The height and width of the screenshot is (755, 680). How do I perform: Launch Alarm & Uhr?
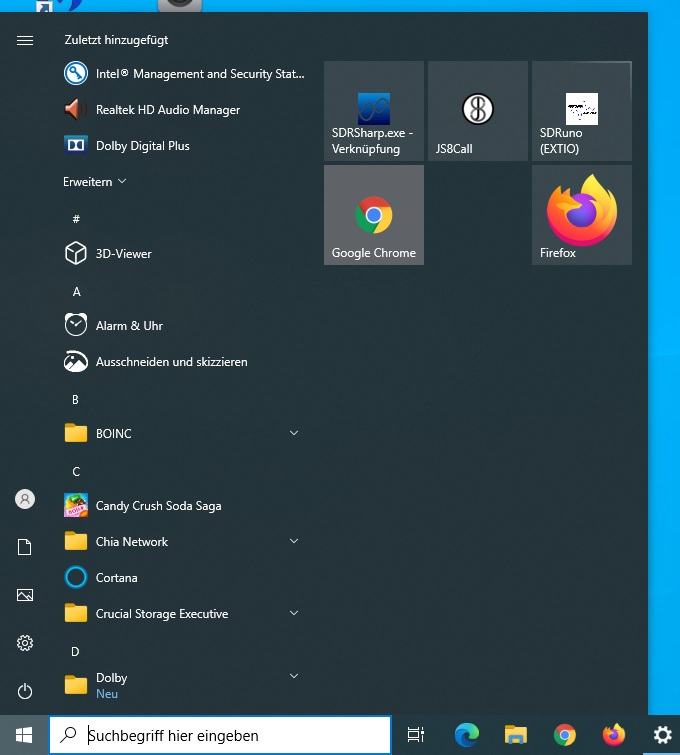point(114,325)
